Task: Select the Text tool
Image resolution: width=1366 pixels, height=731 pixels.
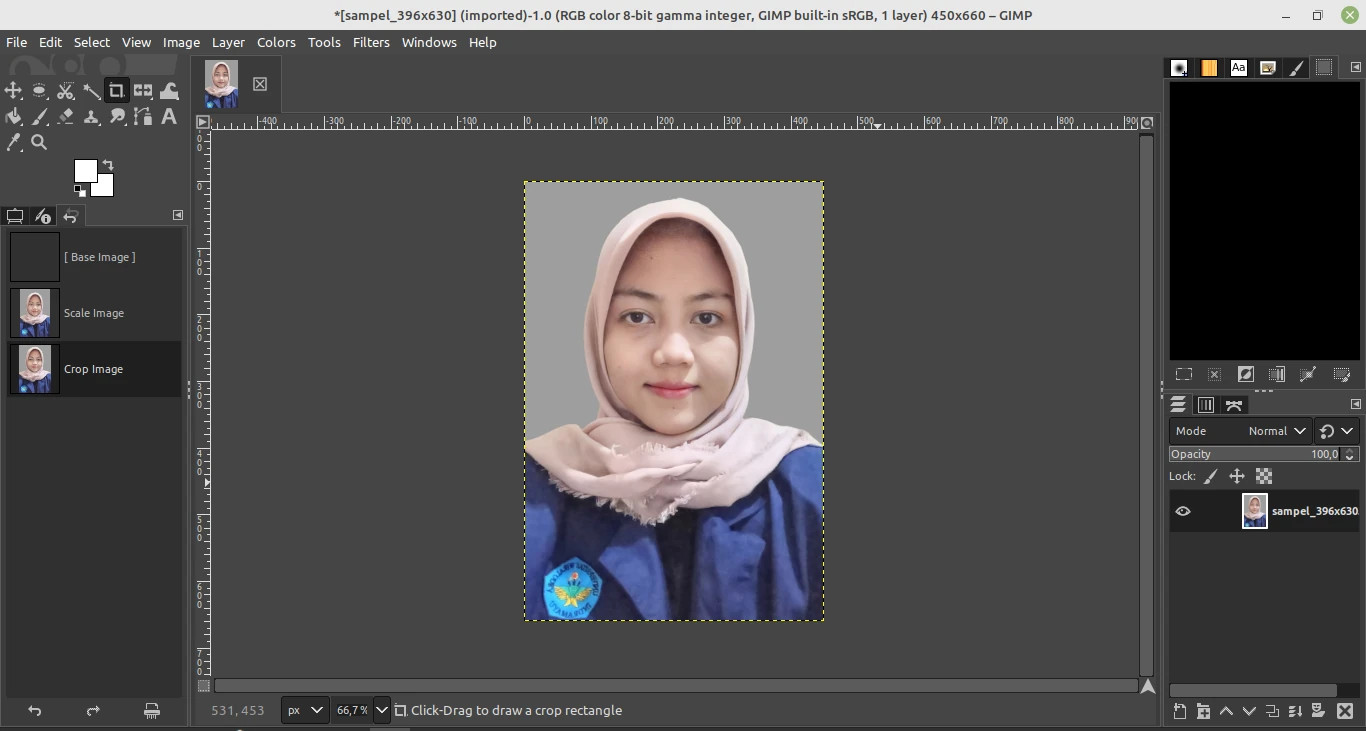Action: click(169, 117)
